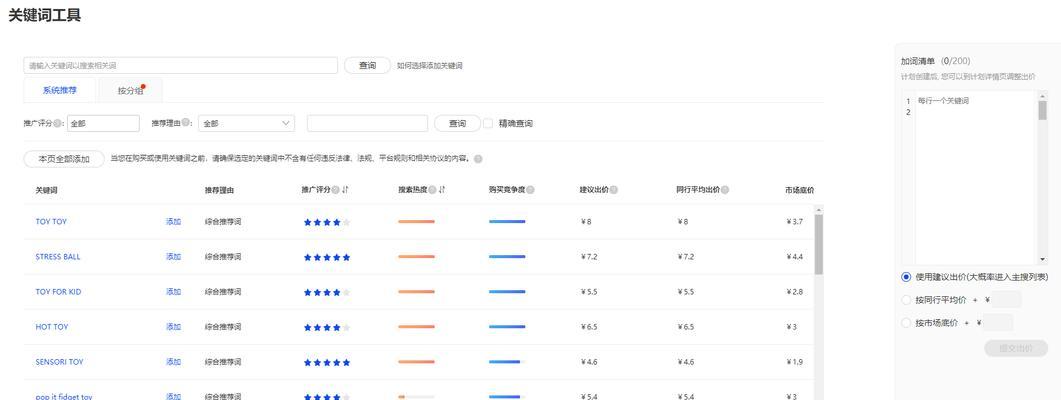The image size is (1061, 400).
Task: Click star rating of STRESS BALL row
Action: coord(327,257)
